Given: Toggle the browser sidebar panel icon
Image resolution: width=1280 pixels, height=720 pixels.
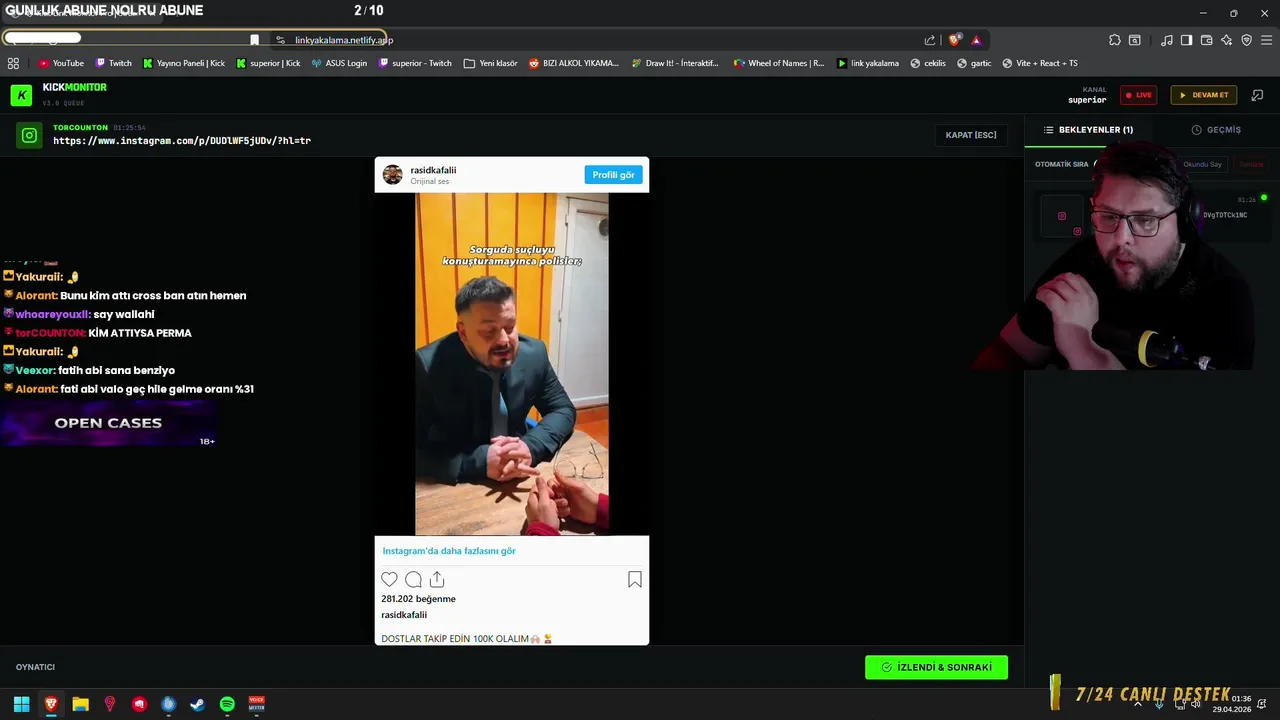Looking at the screenshot, I should pos(1186,40).
